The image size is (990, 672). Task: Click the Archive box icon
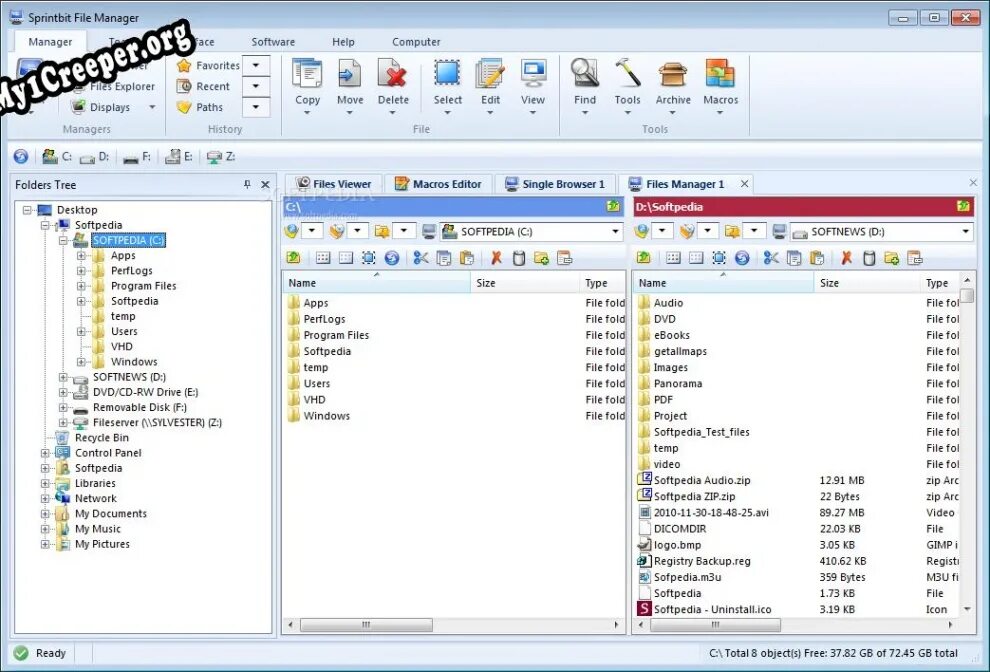tap(673, 74)
